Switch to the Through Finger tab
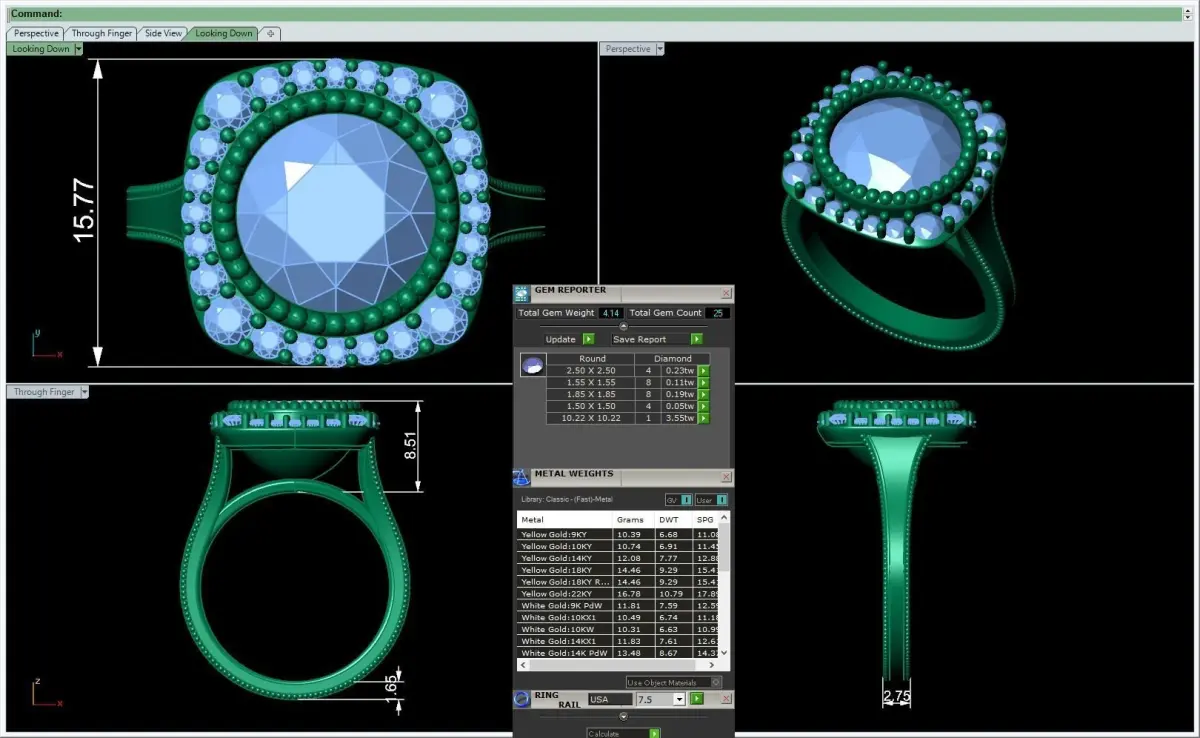This screenshot has width=1200, height=738. coord(102,33)
